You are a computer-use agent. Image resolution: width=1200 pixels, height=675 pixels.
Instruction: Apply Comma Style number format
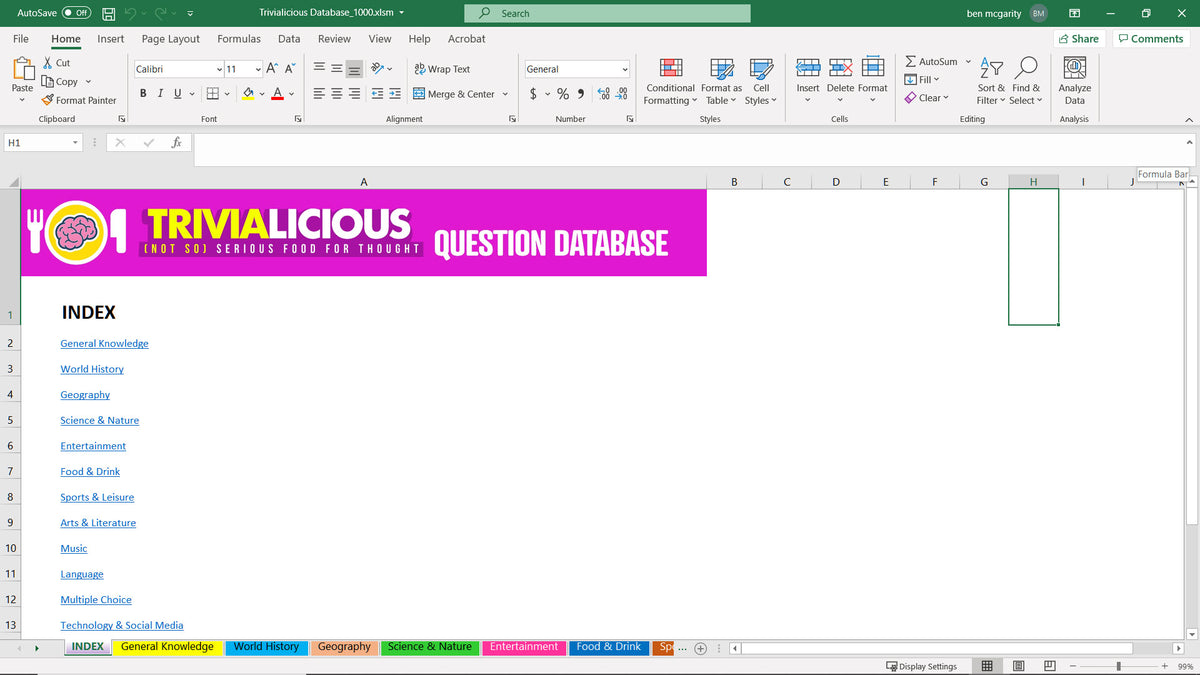click(x=581, y=93)
